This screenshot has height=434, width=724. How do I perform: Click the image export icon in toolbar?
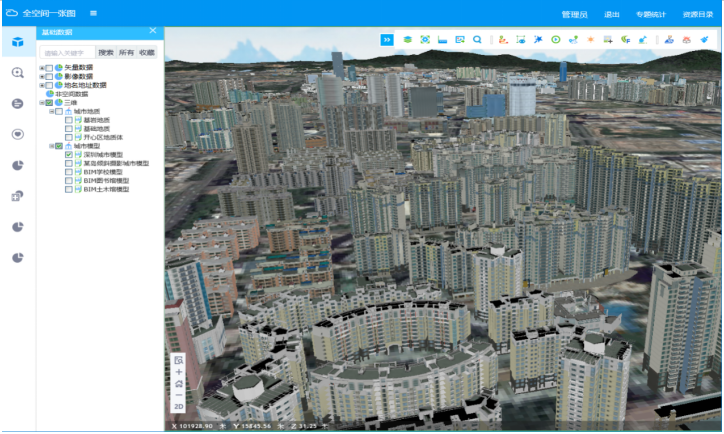(460, 40)
